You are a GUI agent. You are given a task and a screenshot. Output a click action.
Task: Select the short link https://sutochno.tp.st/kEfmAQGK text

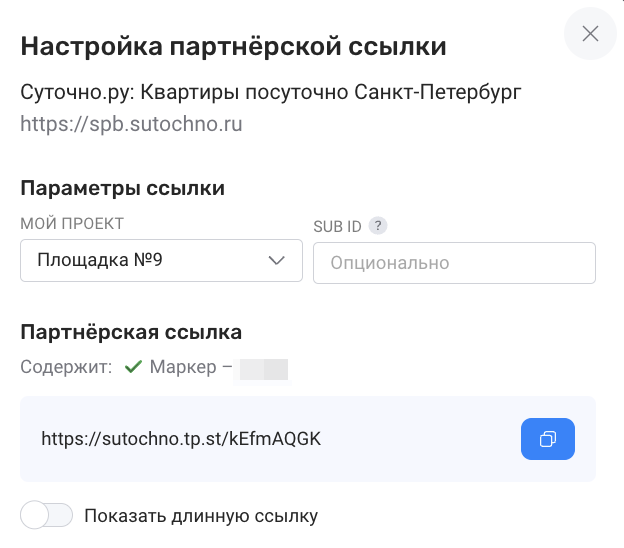181,439
